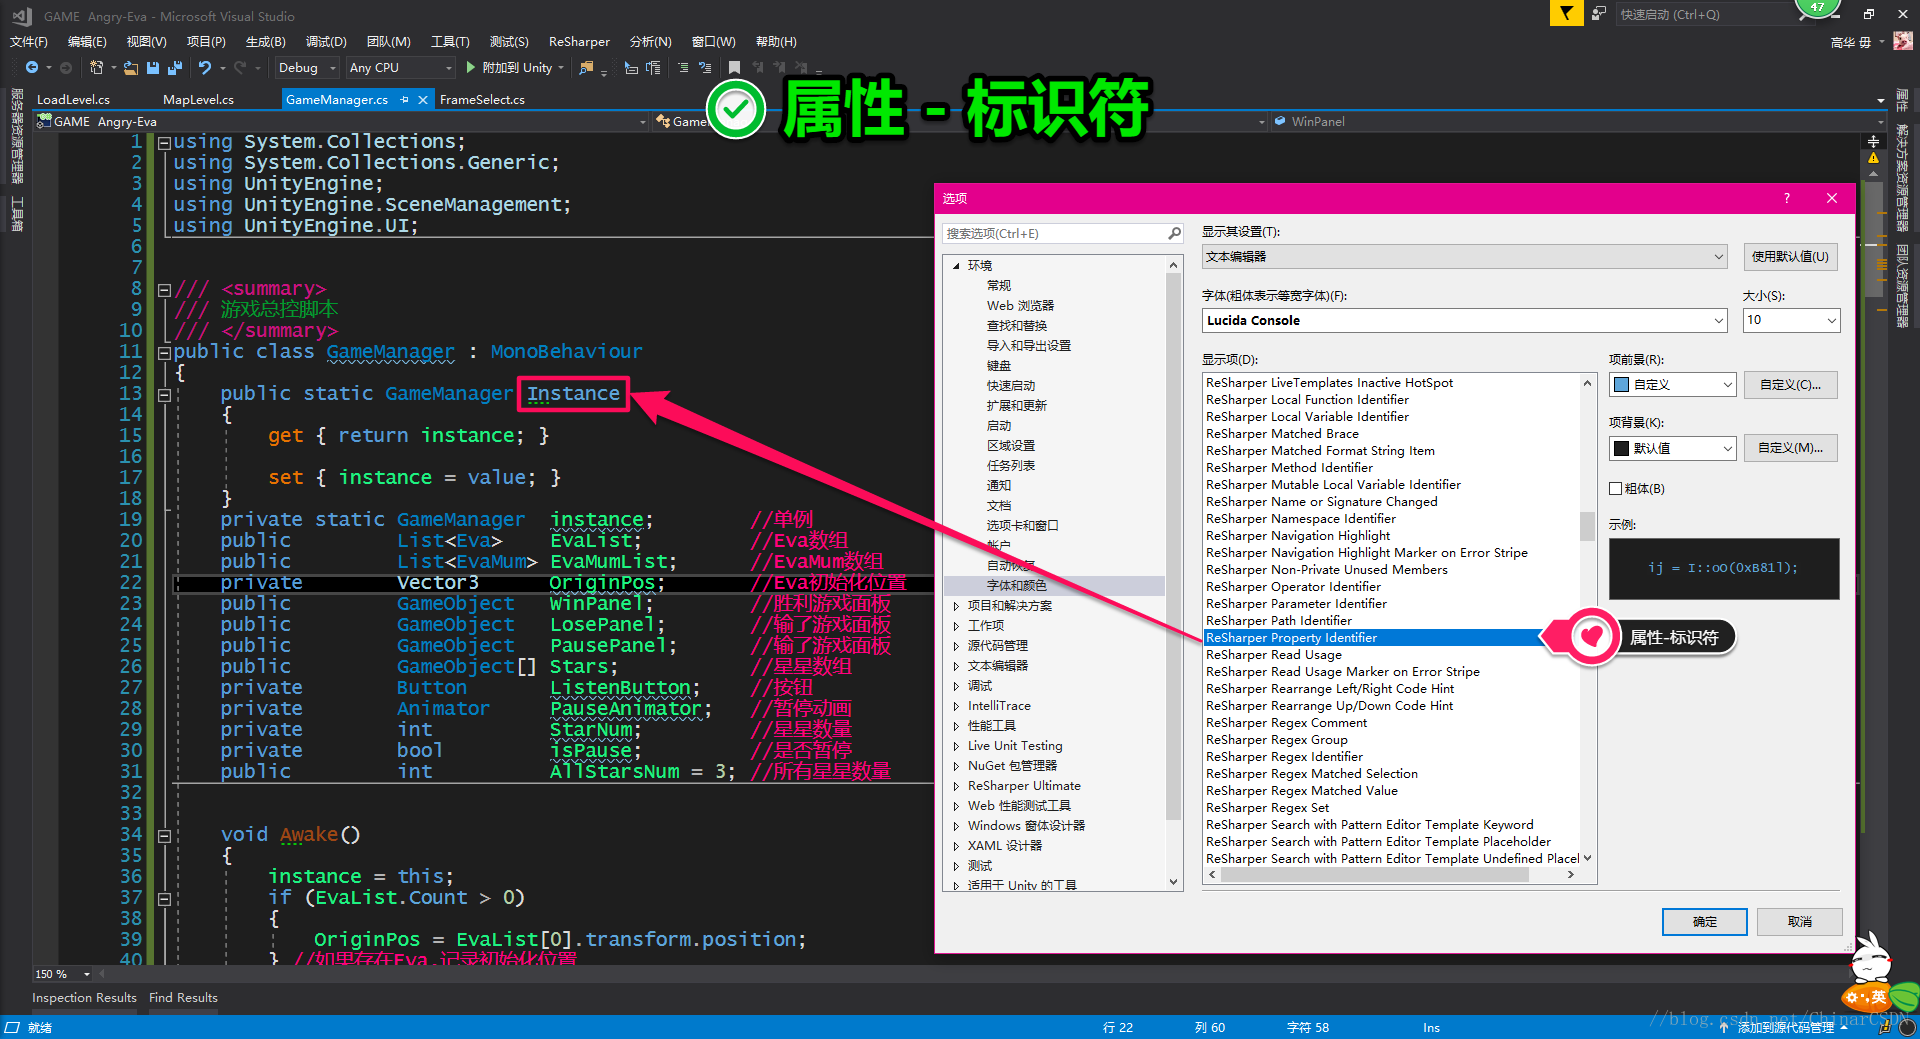Click the Find in Files toolbar icon
This screenshot has width=1920, height=1039.
pos(586,67)
